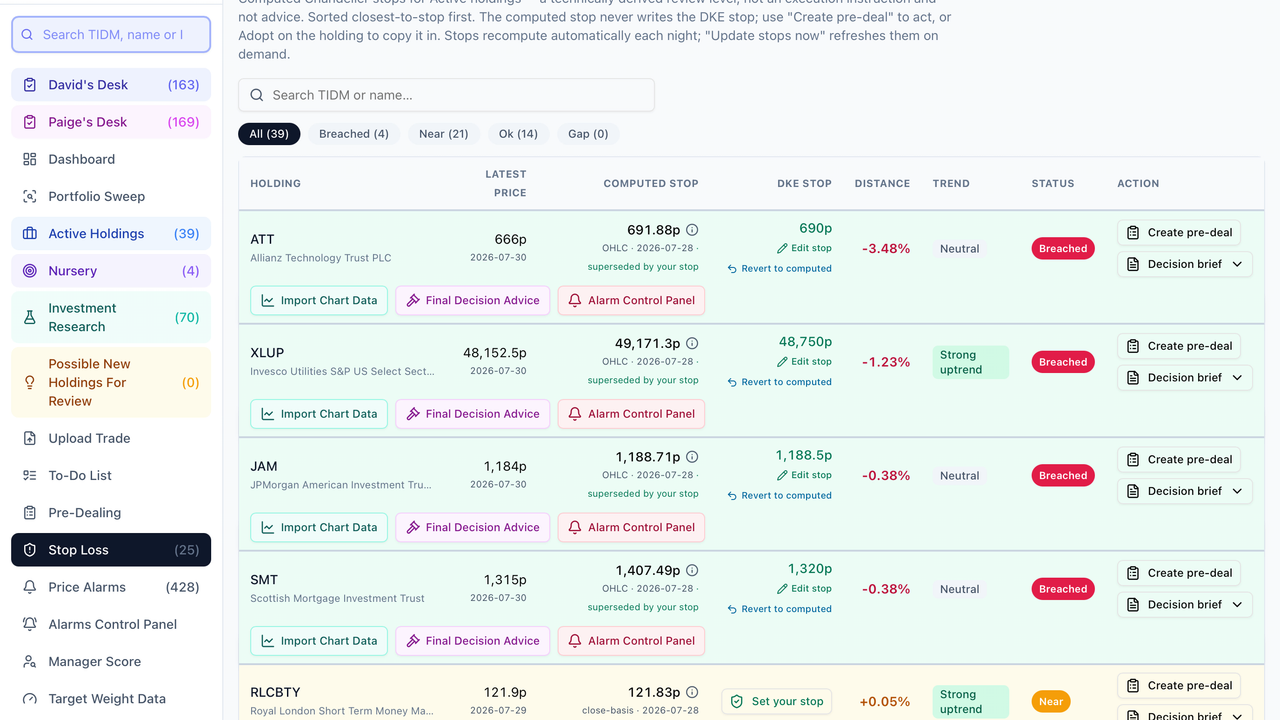Click the Near status badge for RLCBTY
This screenshot has width=1280, height=720.
1051,702
